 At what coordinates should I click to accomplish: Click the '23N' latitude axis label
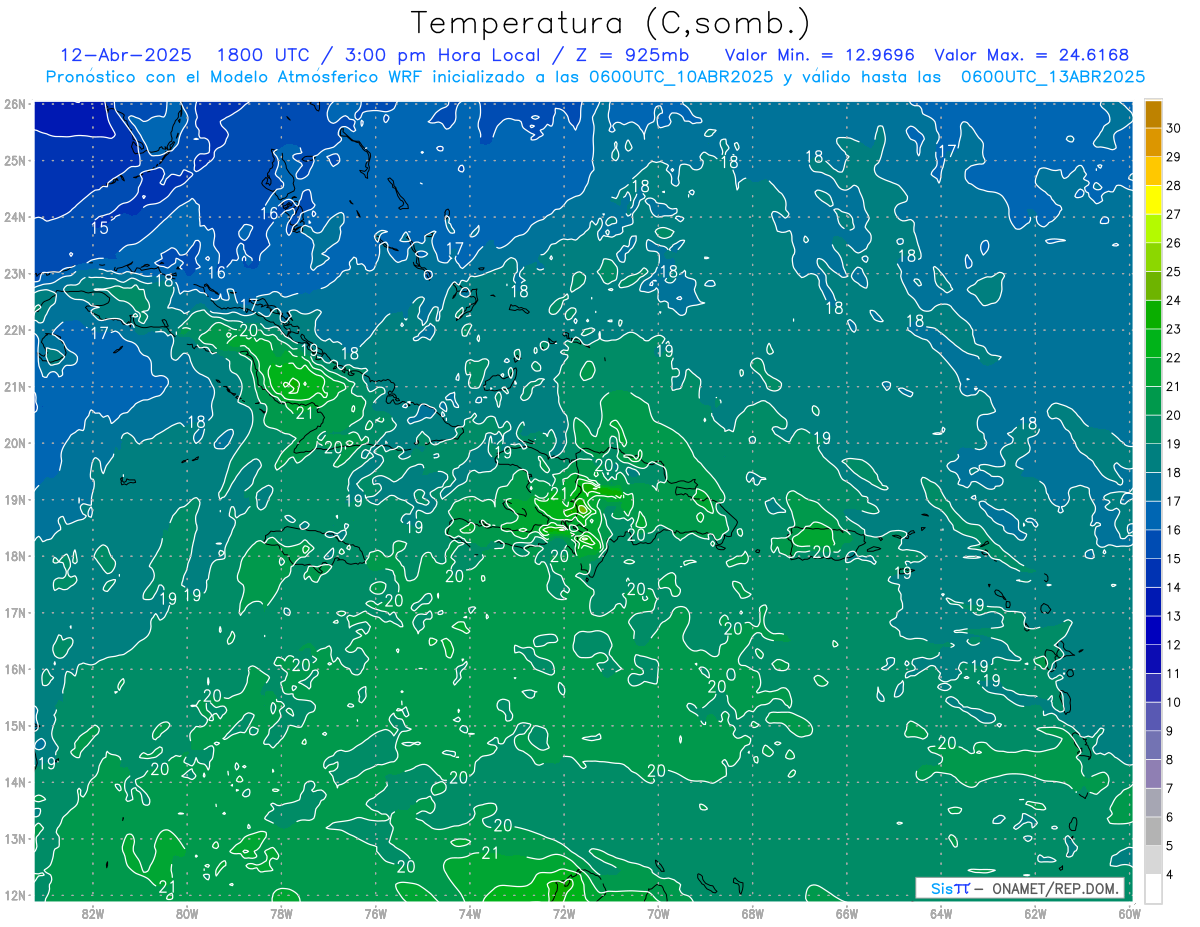(x=14, y=274)
